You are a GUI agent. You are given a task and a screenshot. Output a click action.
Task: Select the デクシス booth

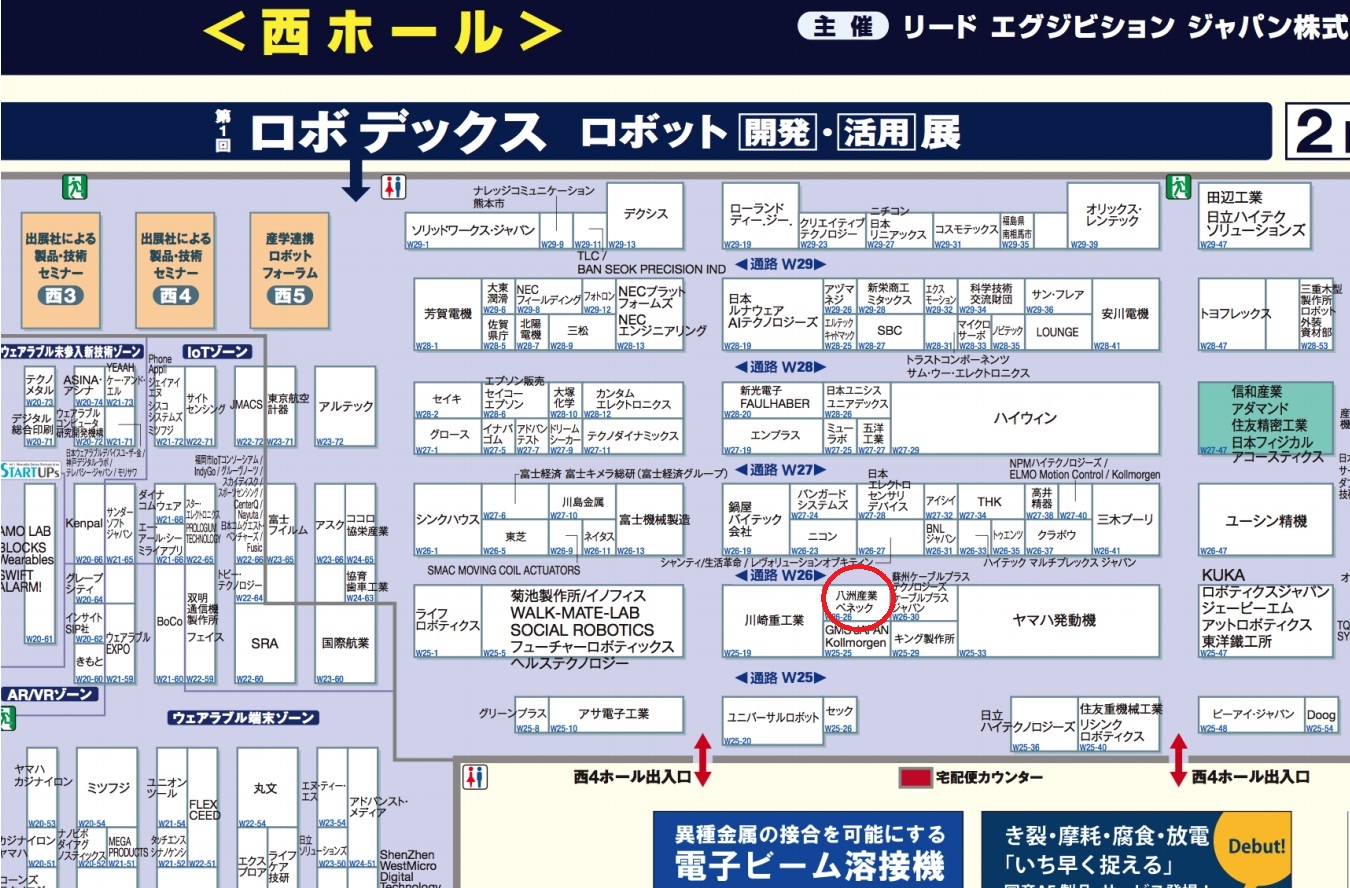pyautogui.click(x=645, y=215)
